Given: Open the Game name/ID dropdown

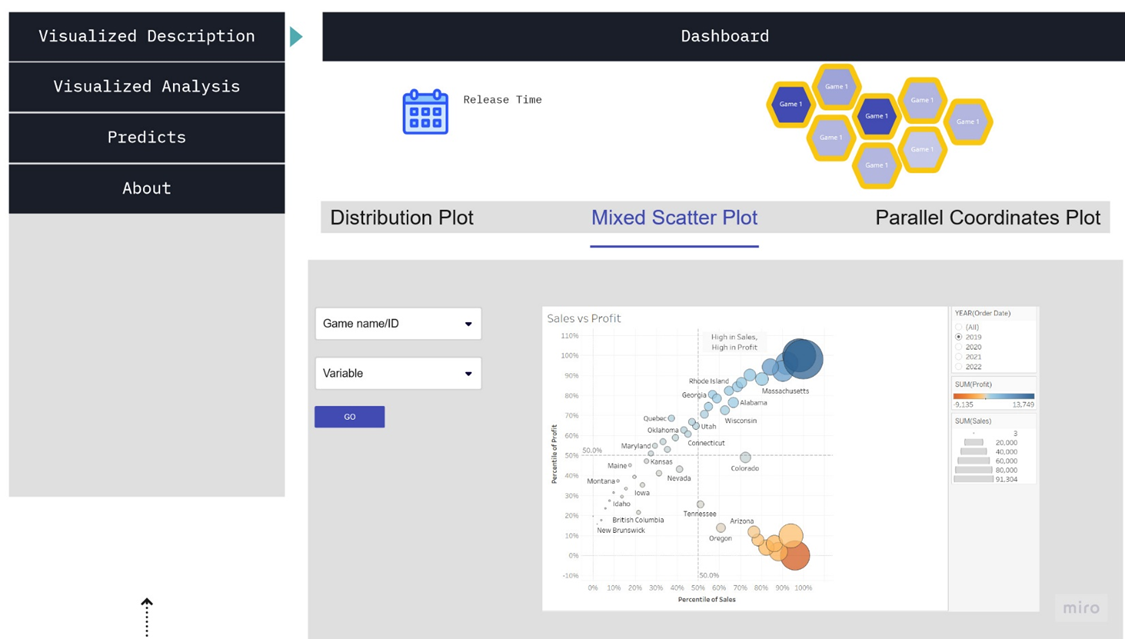Looking at the screenshot, I should (x=398, y=324).
